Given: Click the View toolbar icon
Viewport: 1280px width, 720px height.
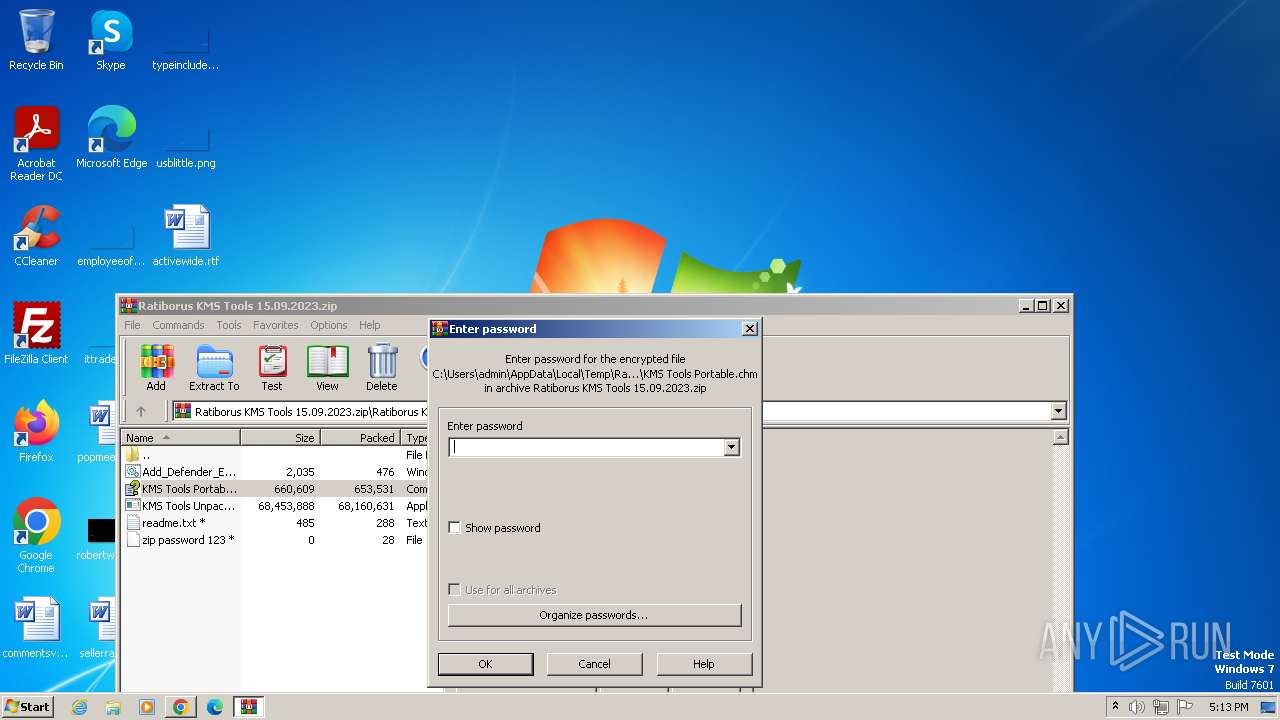Looking at the screenshot, I should 327,367.
